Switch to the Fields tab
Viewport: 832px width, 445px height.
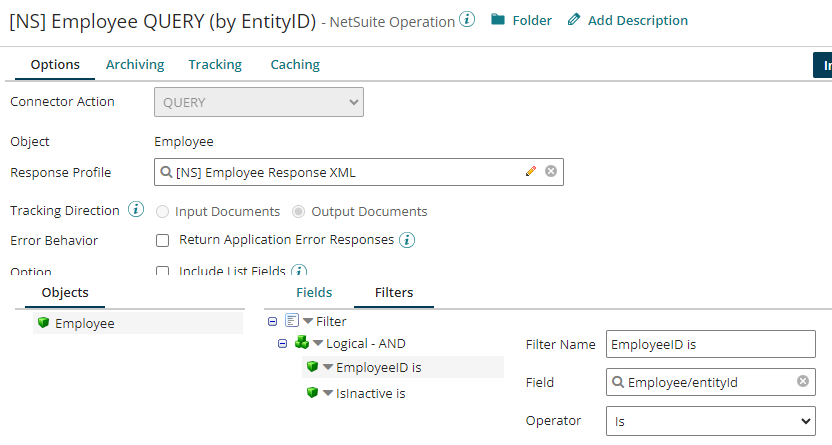(314, 292)
